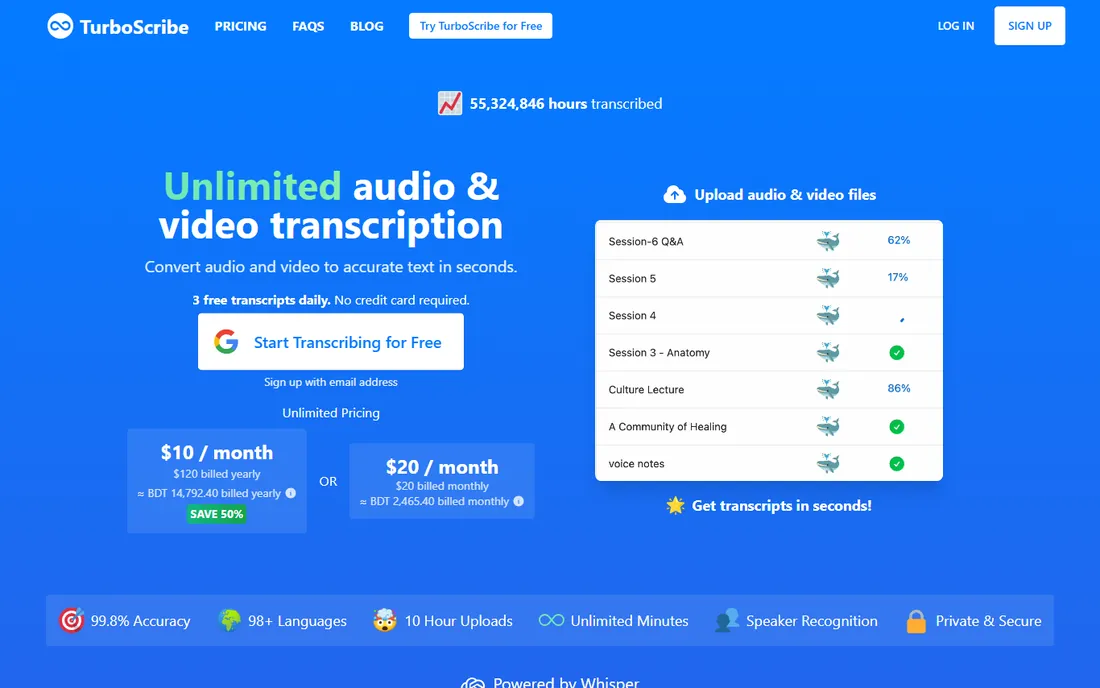Open the PRICING menu item

pyautogui.click(x=241, y=26)
